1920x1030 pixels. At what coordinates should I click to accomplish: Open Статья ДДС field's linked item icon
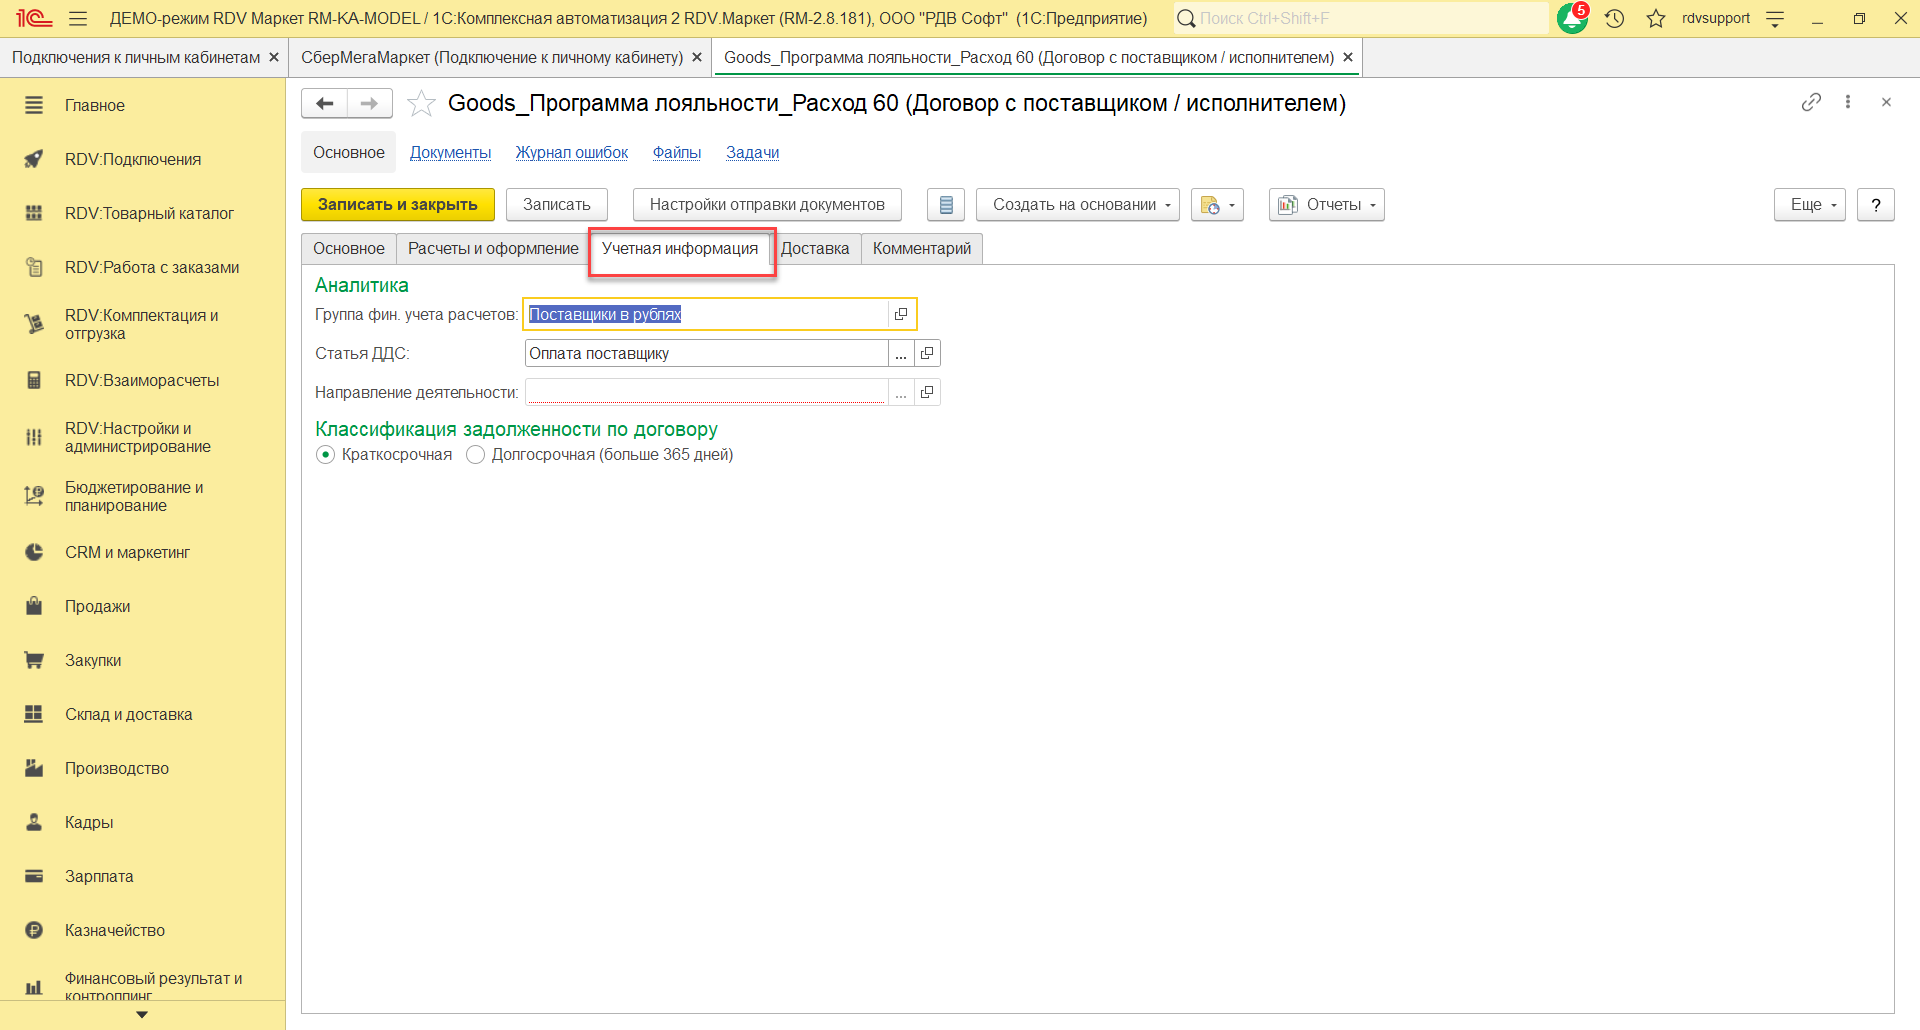coord(927,353)
